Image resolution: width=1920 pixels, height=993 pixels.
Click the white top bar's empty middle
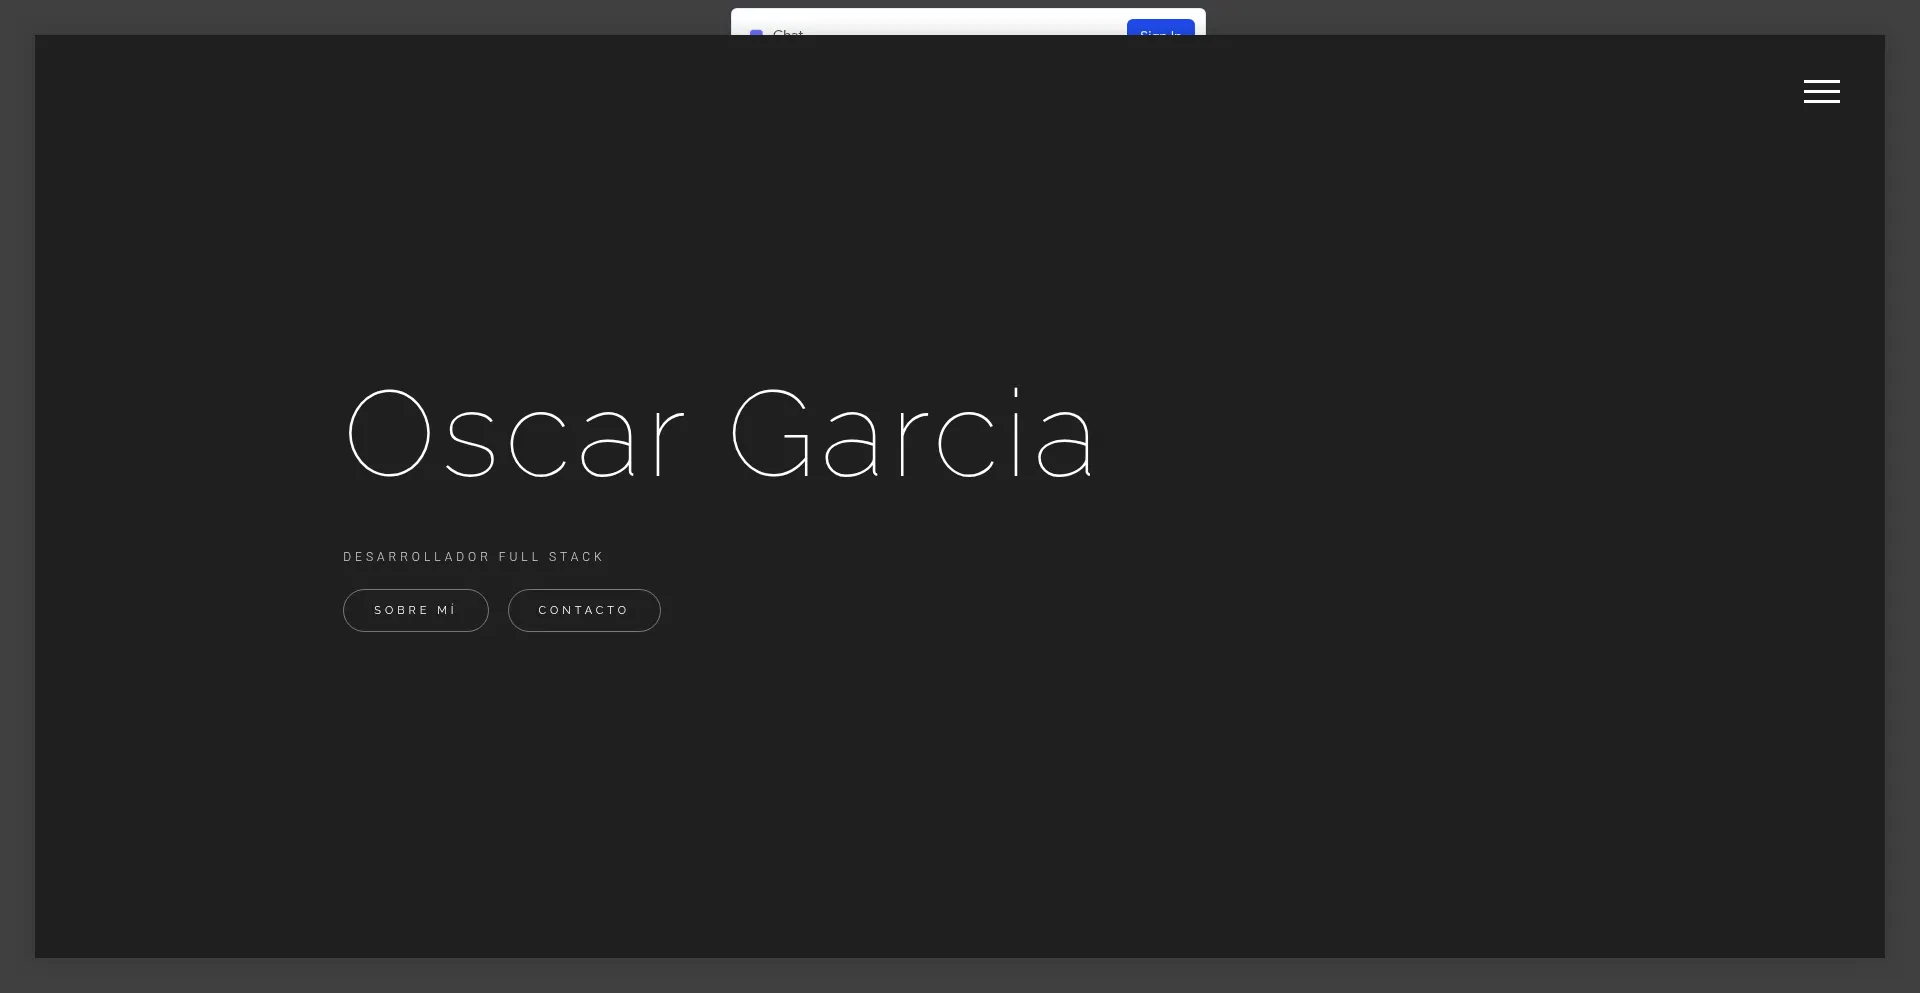click(960, 23)
